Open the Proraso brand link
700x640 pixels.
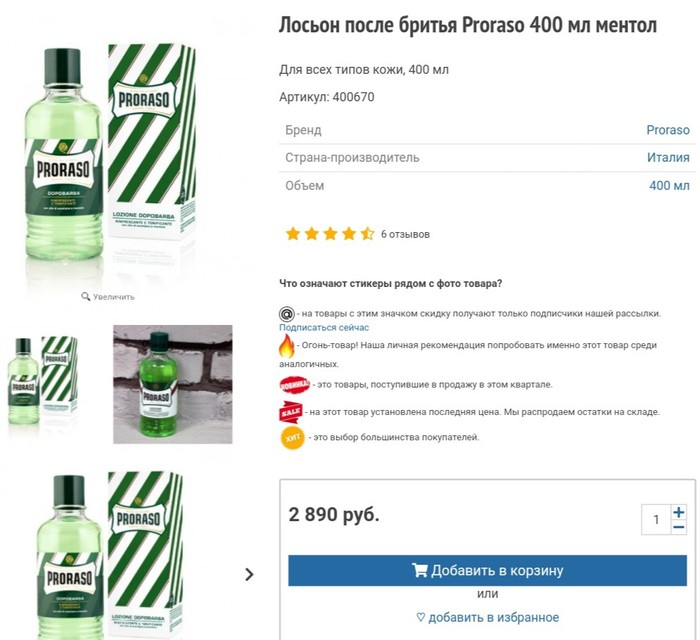(668, 130)
